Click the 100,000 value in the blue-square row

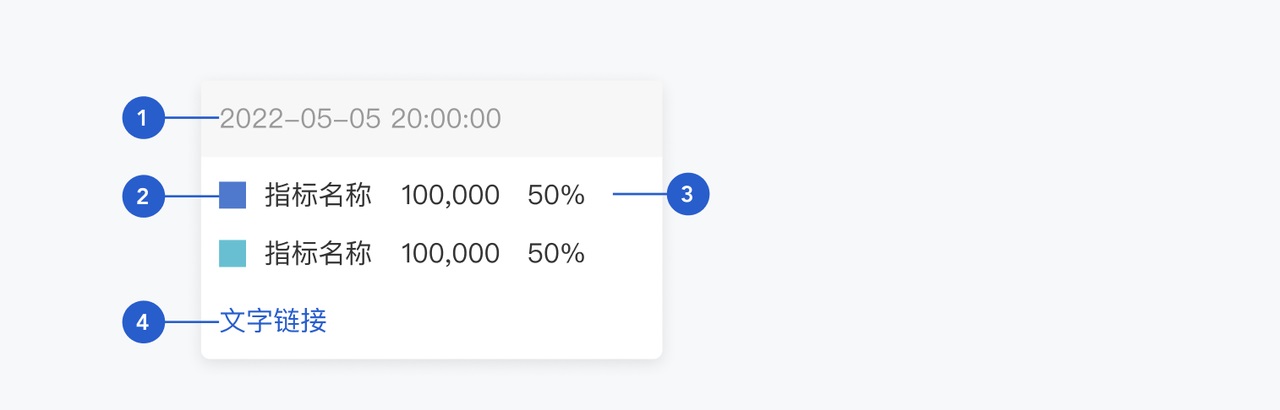tap(450, 196)
